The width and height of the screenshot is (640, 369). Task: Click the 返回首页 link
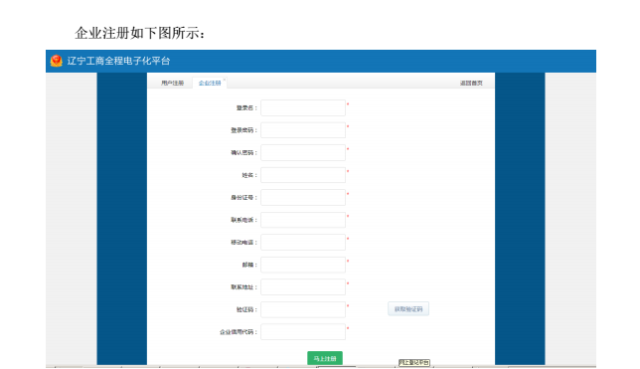pos(471,83)
